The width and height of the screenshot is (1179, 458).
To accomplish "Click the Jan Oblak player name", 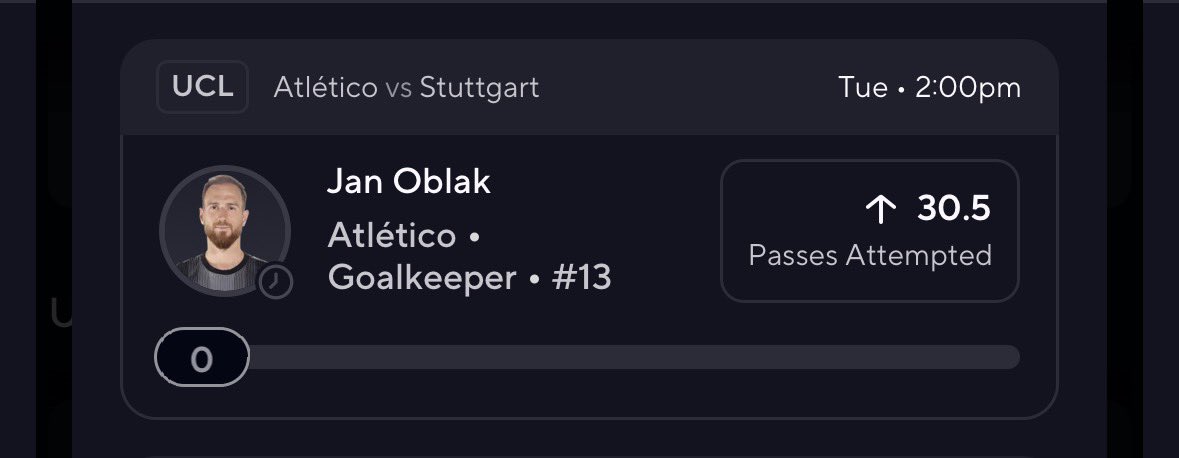I will [x=408, y=182].
